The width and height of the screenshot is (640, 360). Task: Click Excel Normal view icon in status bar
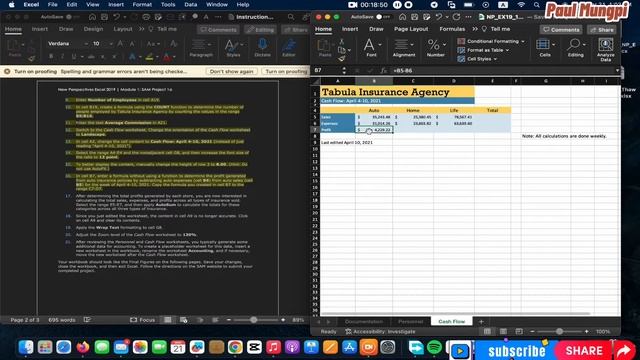point(487,331)
